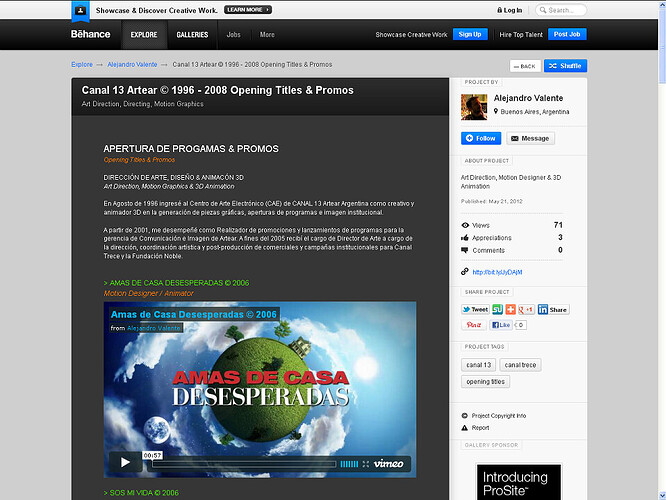666x500 pixels.
Task: Share on LinkedIn
Action: pyautogui.click(x=553, y=310)
